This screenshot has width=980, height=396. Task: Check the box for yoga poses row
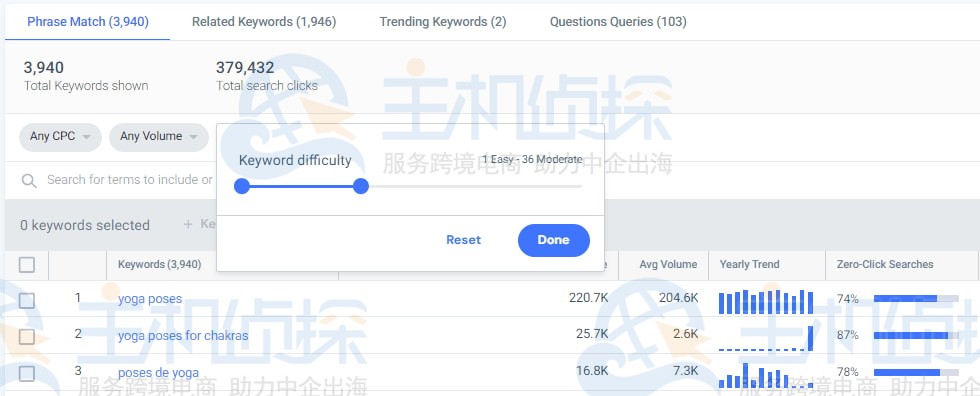tap(26, 300)
